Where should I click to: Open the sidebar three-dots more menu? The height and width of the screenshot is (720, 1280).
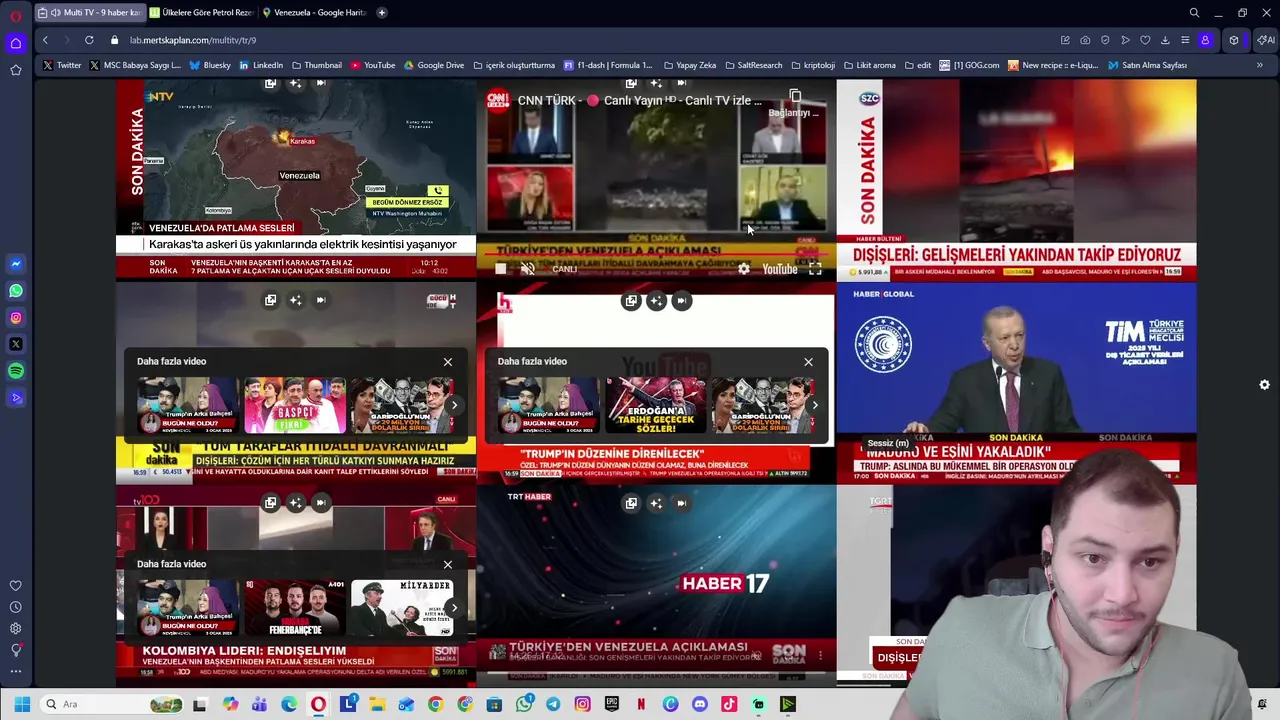click(x=15, y=671)
